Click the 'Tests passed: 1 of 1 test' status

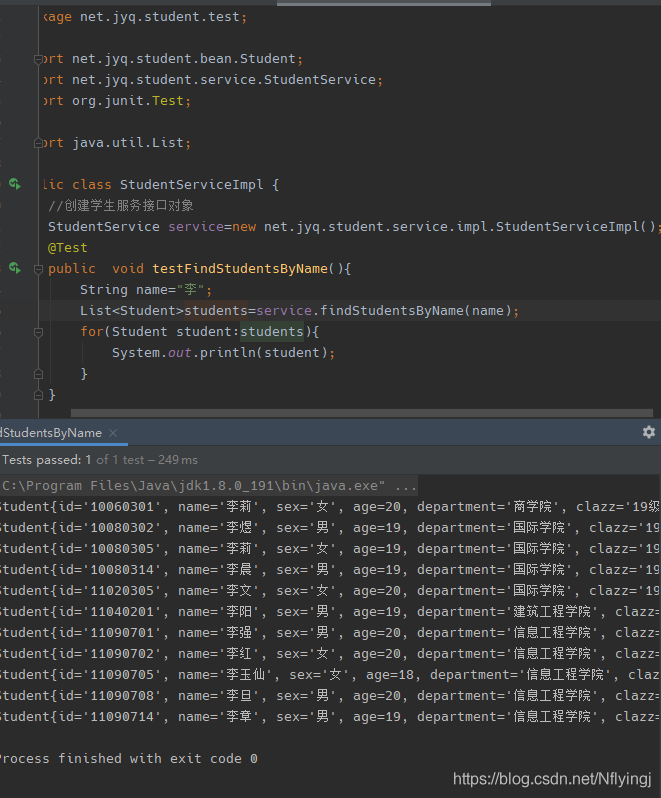pyautogui.click(x=100, y=460)
